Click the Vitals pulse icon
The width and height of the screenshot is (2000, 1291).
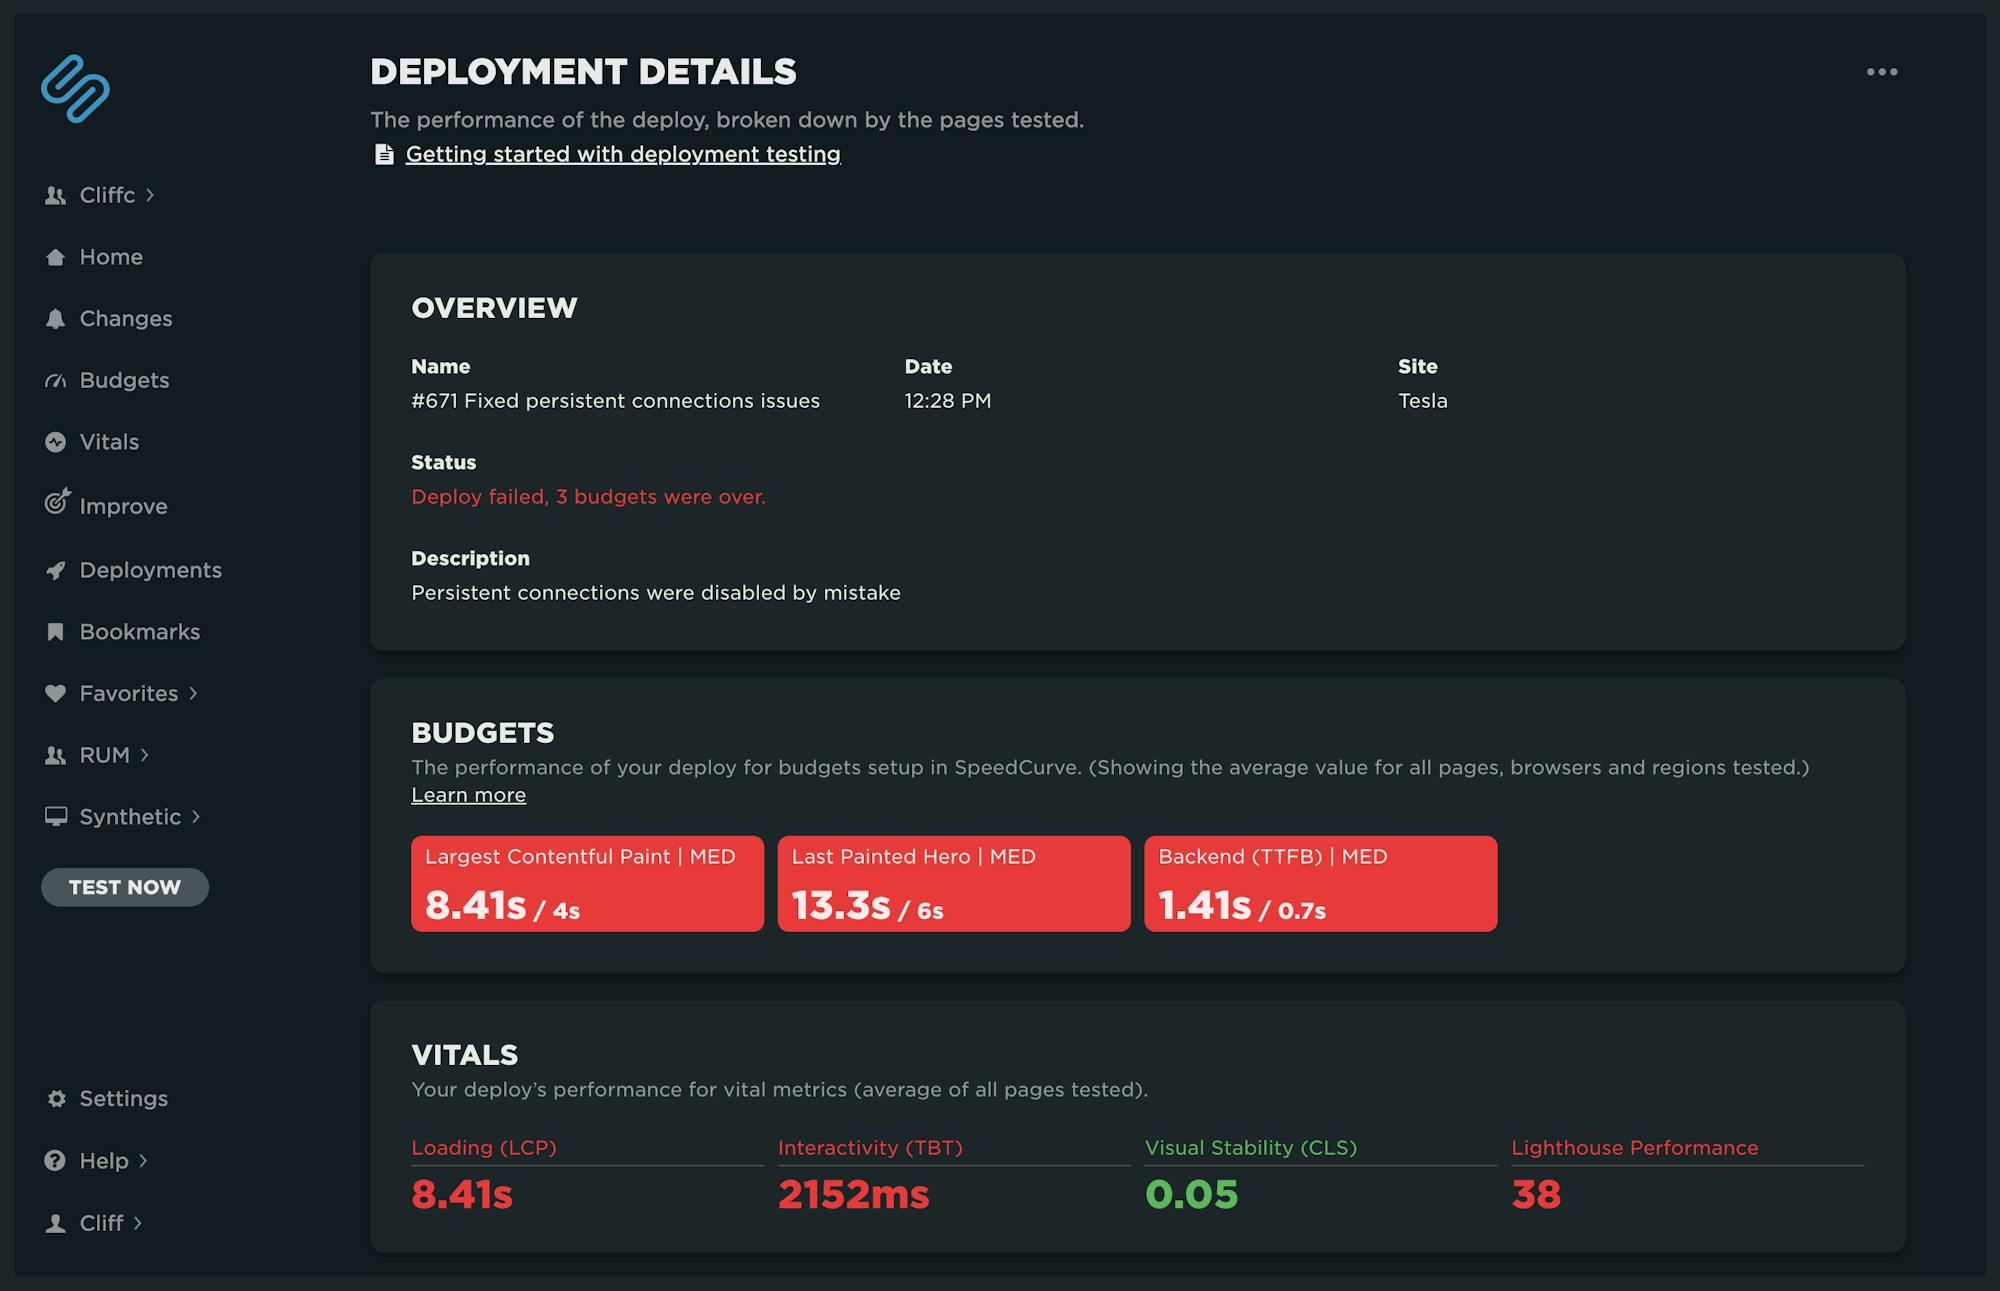55,442
